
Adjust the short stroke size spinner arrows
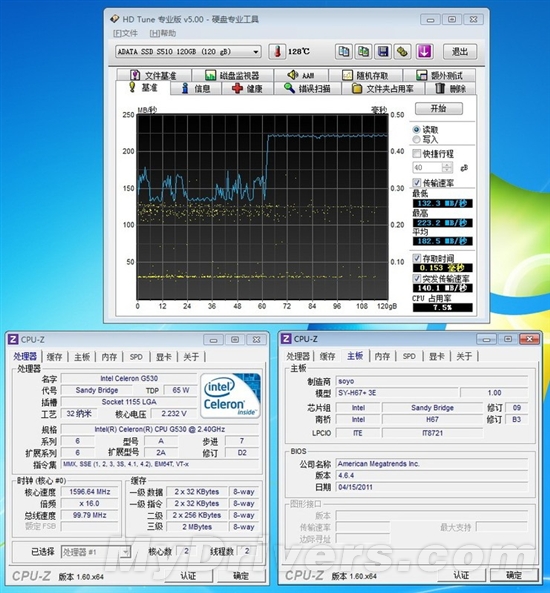[x=447, y=167]
